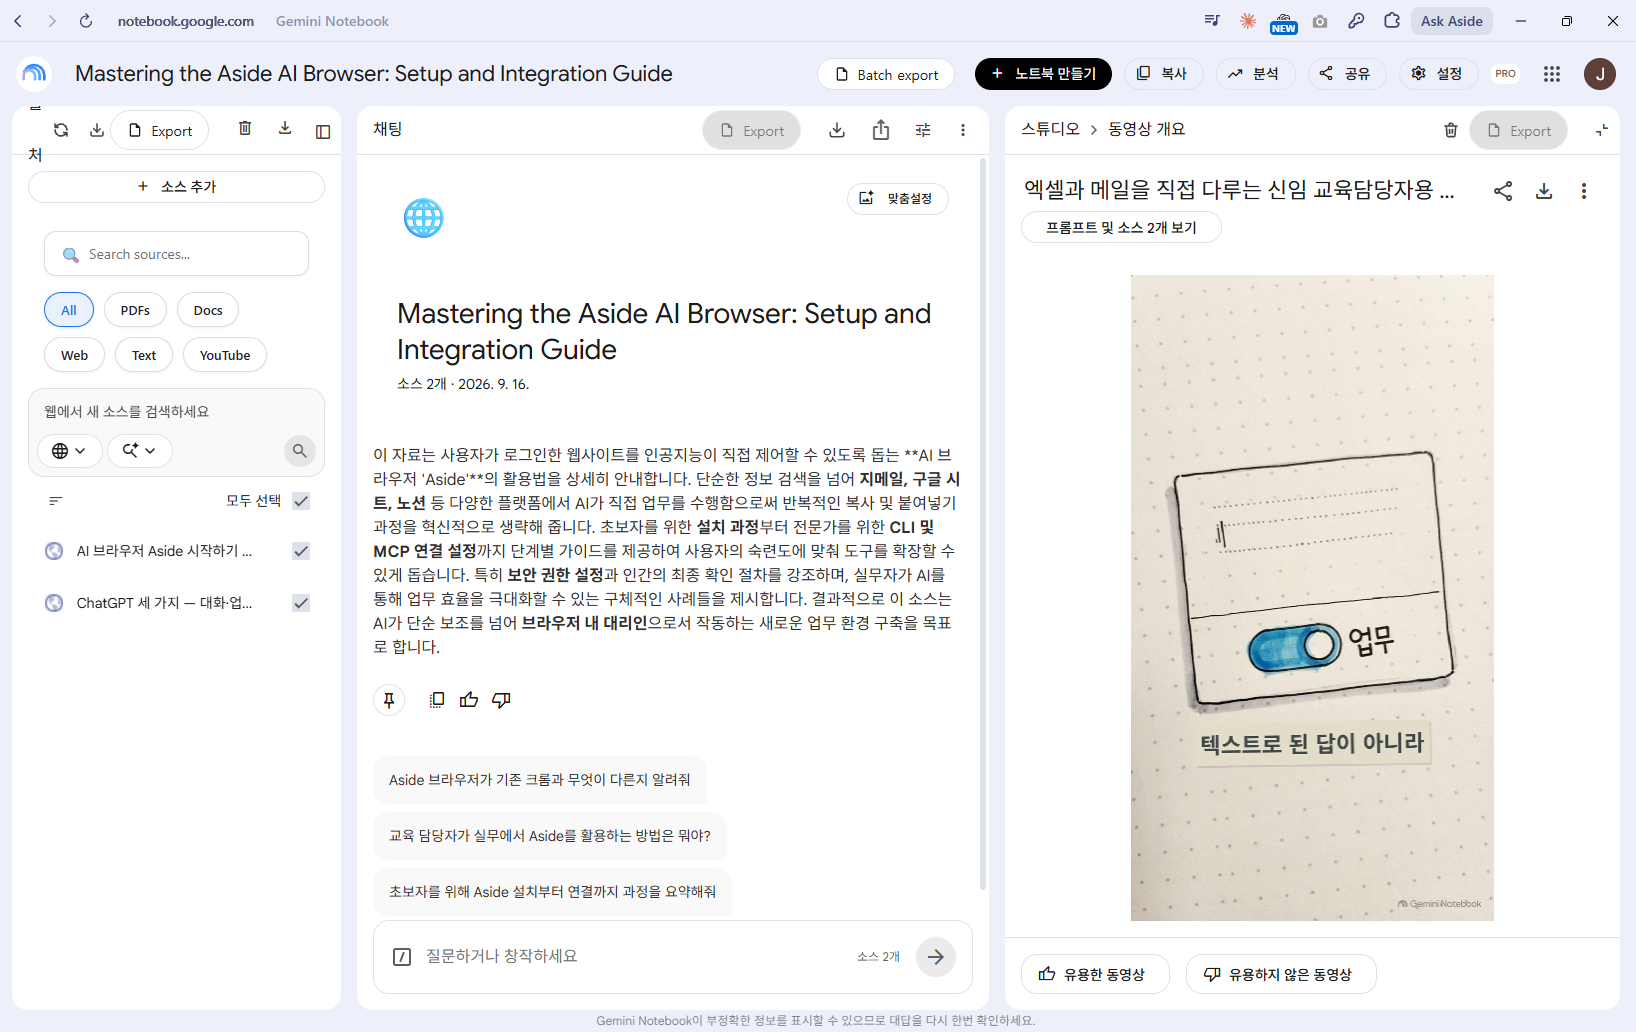Copy the summary response
The height and width of the screenshot is (1032, 1636).
tap(437, 700)
